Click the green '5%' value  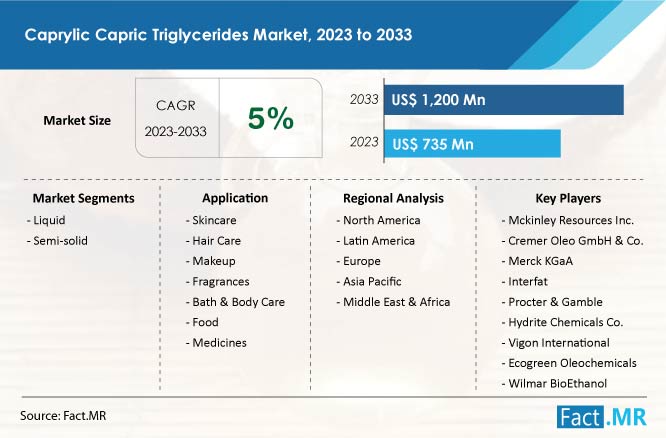[271, 118]
